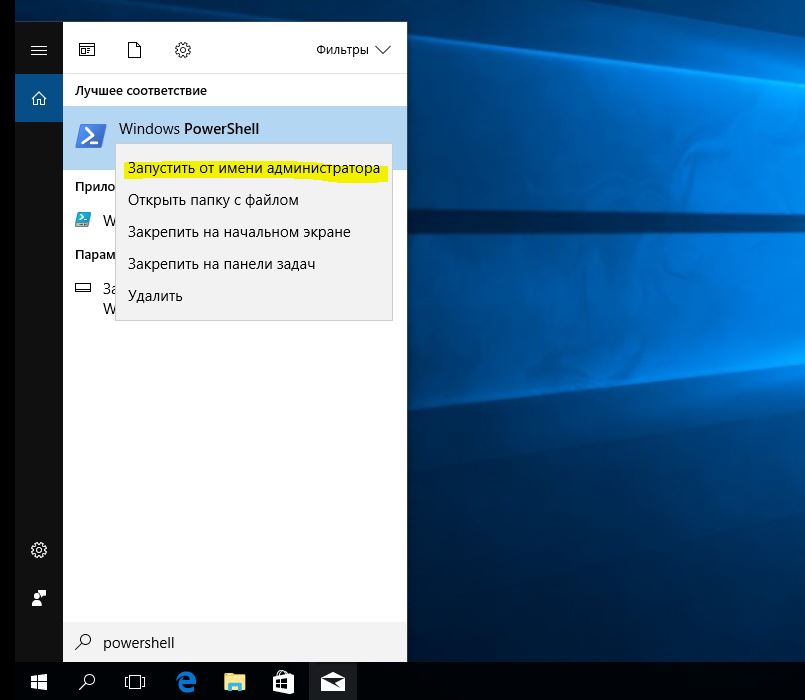This screenshot has width=805, height=700.
Task: Launch Microsoft Edge from taskbar
Action: (186, 682)
